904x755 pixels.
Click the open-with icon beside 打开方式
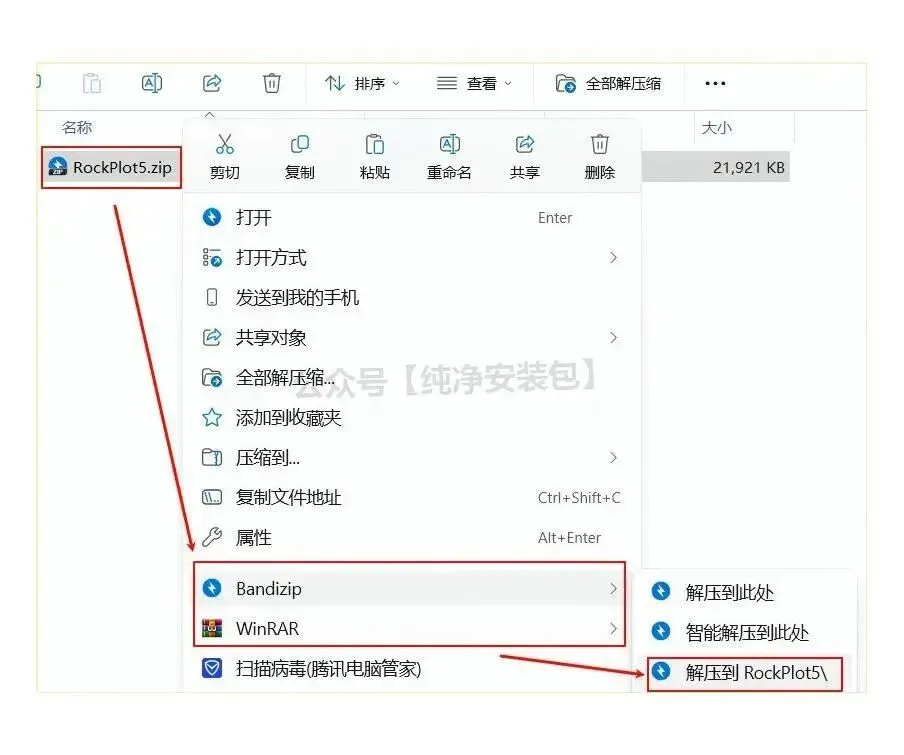click(x=212, y=258)
